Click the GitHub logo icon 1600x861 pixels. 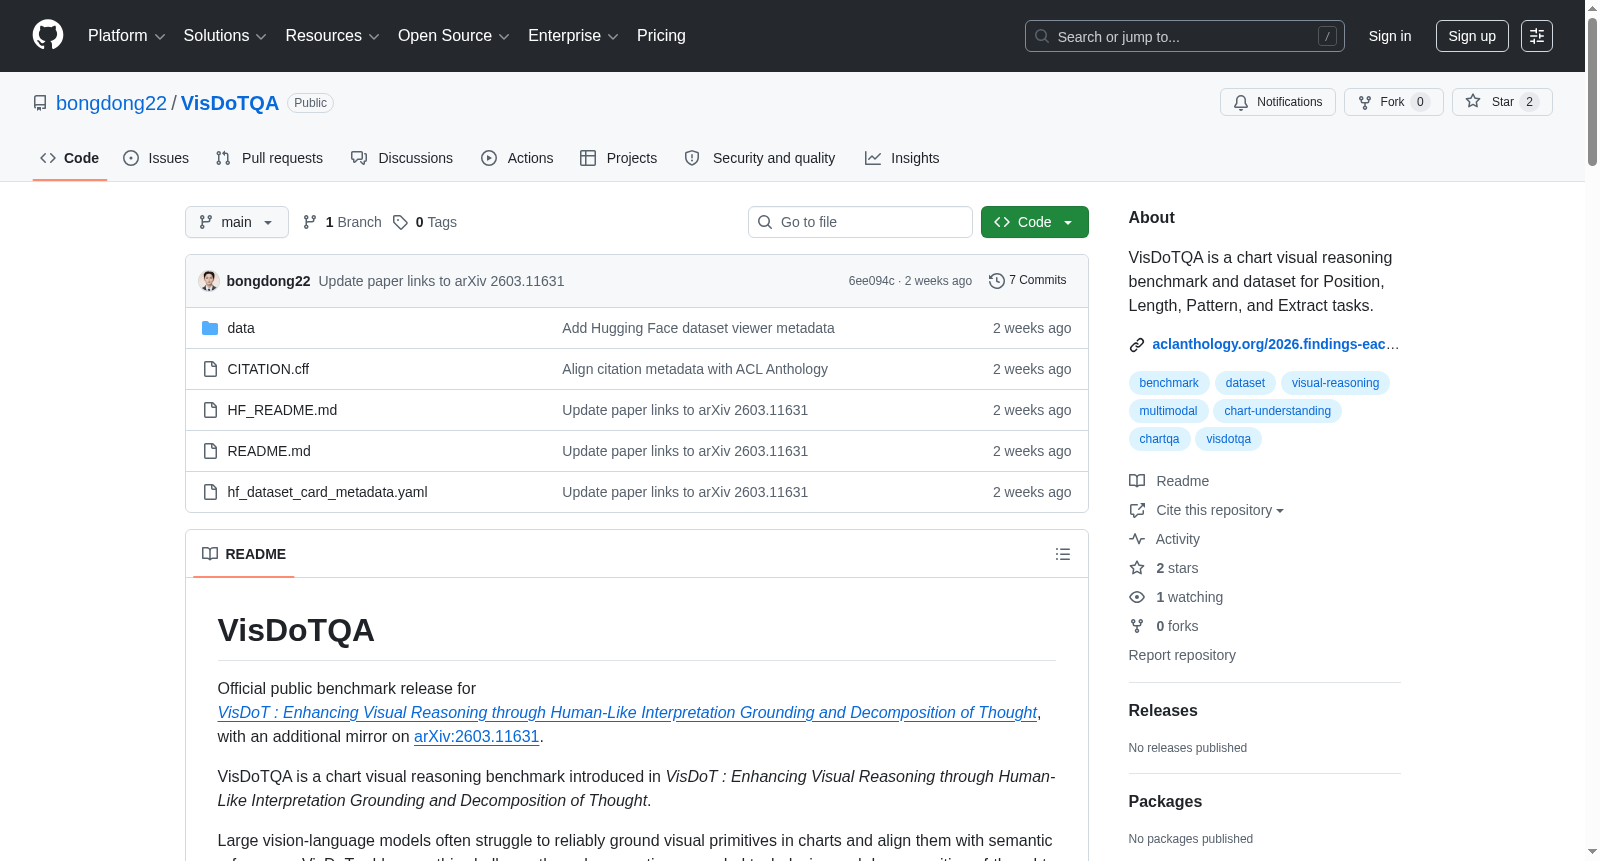click(48, 35)
